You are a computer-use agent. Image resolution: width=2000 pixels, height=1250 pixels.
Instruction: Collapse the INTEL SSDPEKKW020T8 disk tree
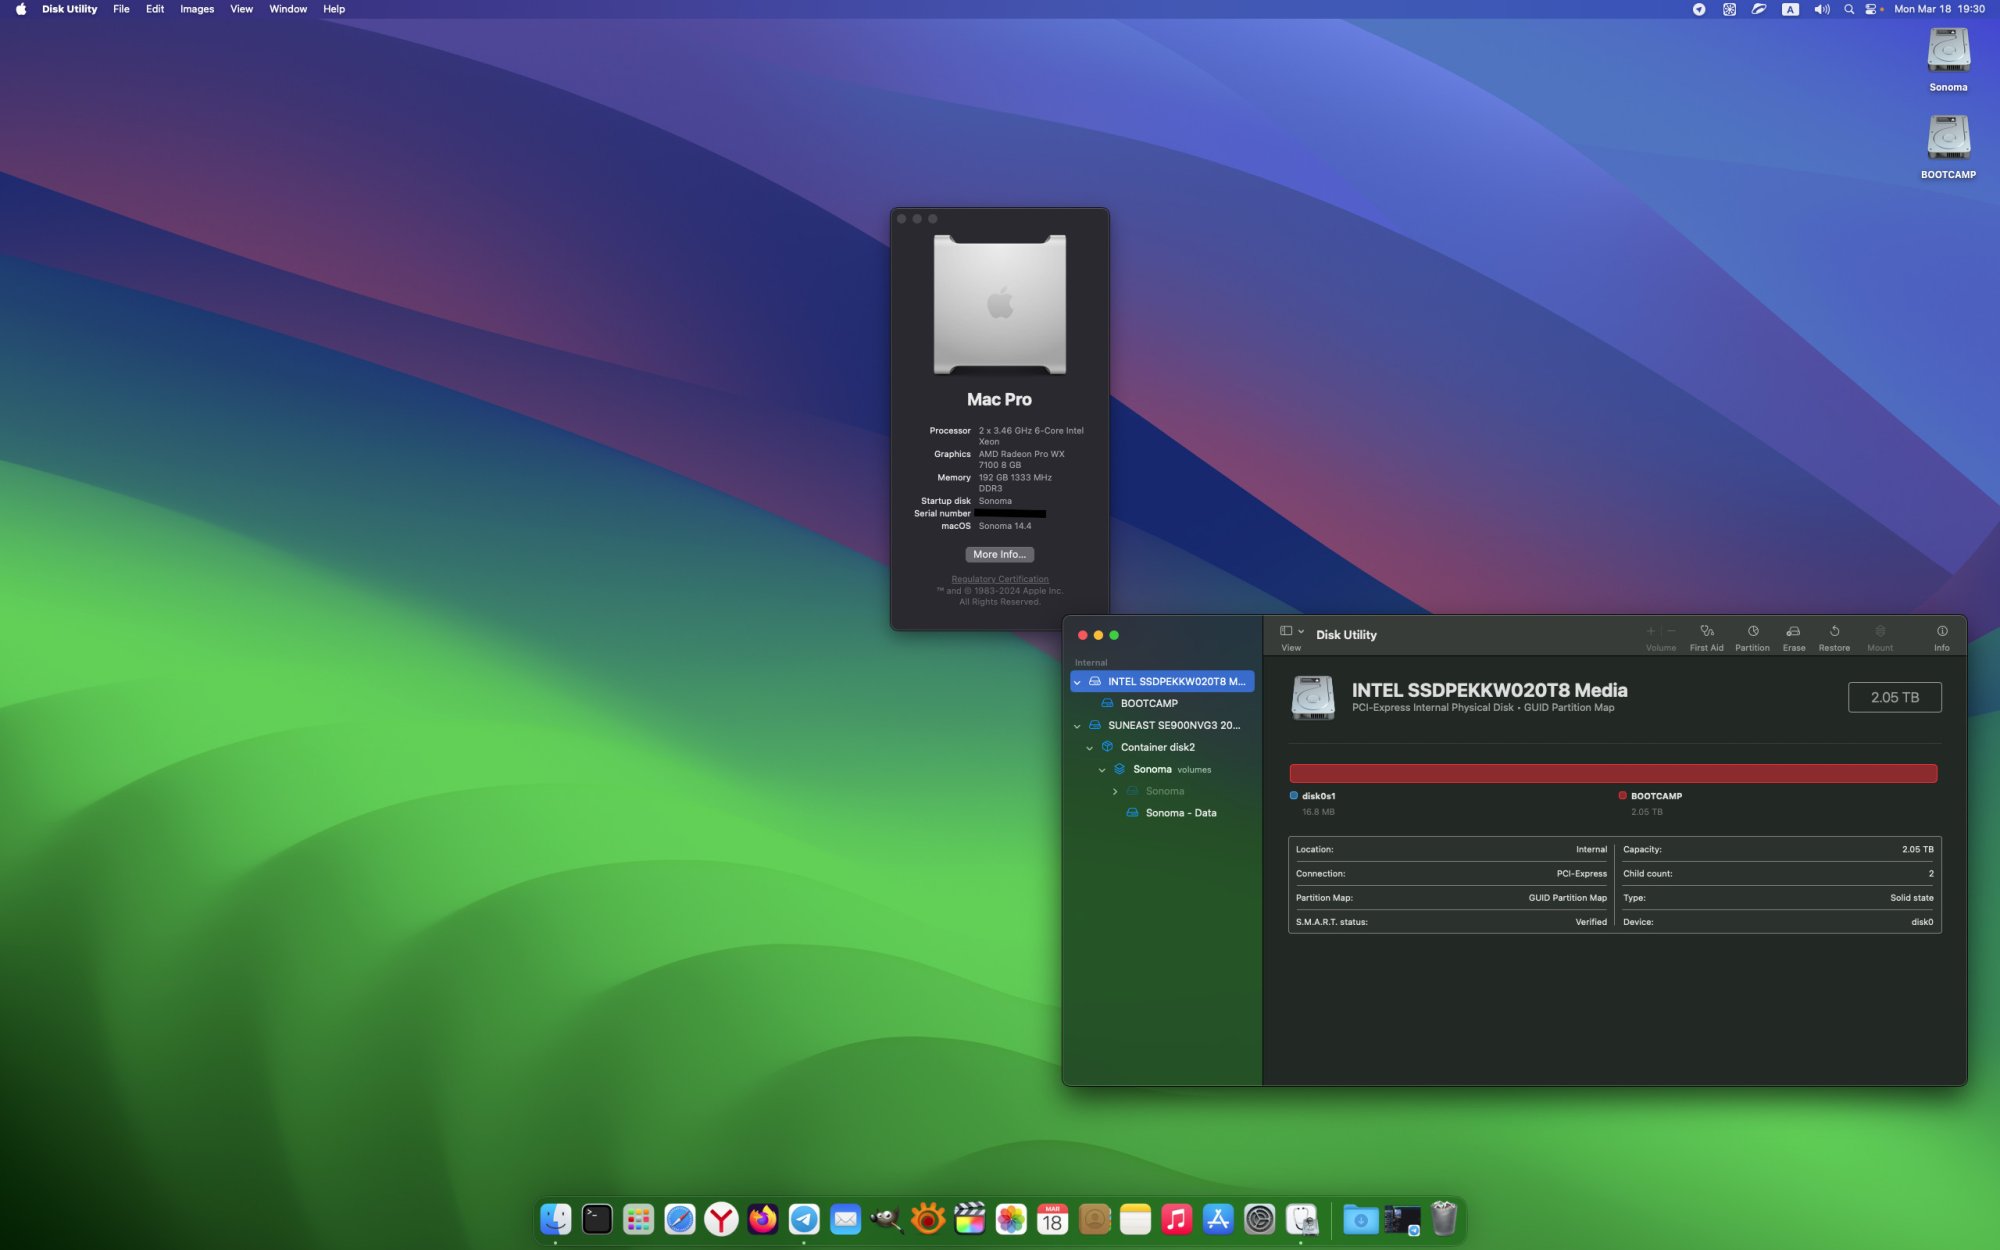click(x=1077, y=682)
